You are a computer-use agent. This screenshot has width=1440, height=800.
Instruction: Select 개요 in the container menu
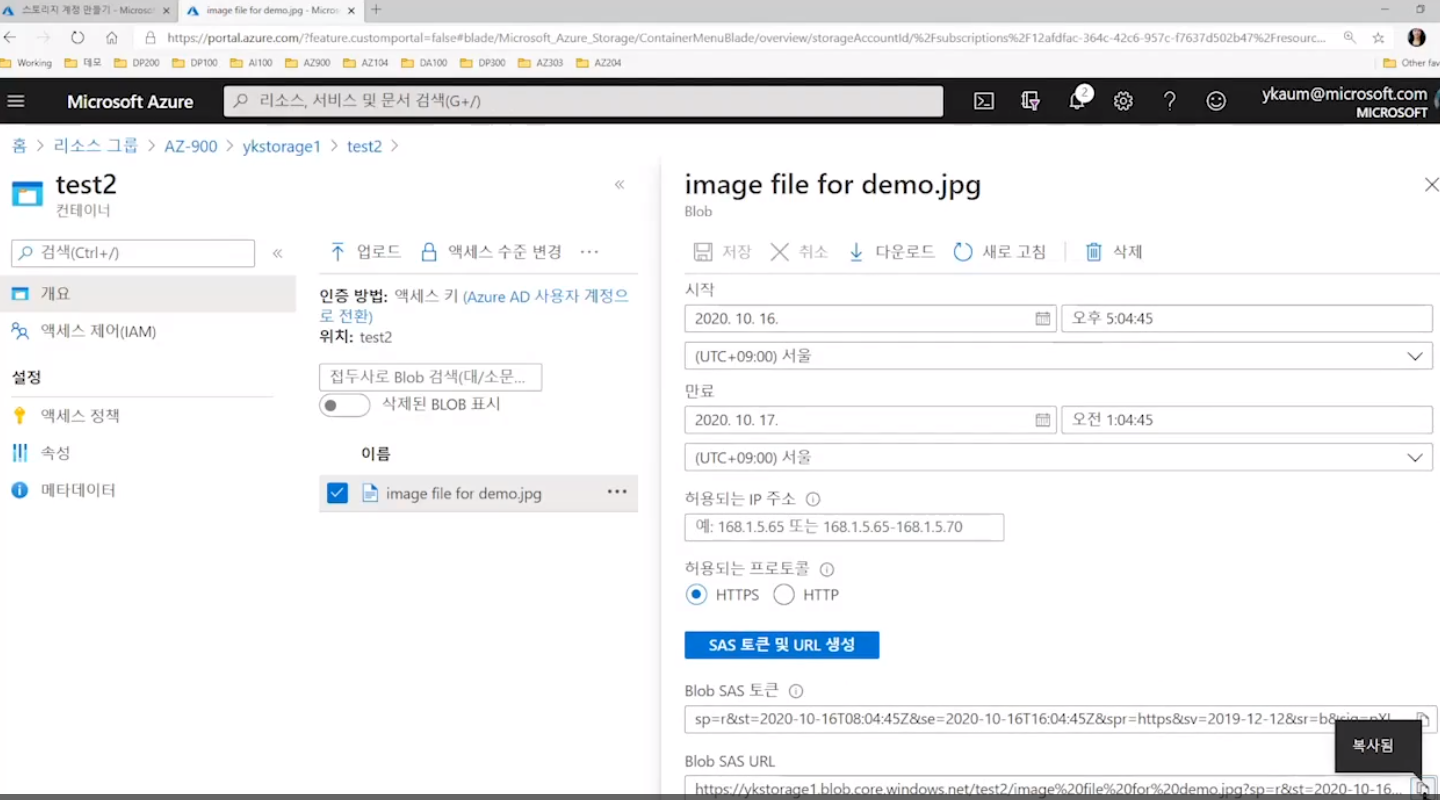148,294
